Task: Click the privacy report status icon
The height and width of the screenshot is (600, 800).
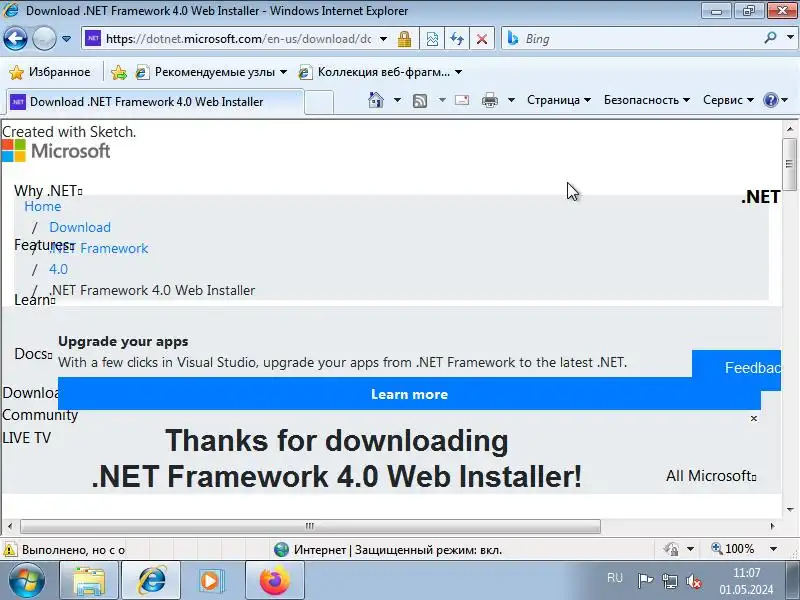Action: [671, 549]
